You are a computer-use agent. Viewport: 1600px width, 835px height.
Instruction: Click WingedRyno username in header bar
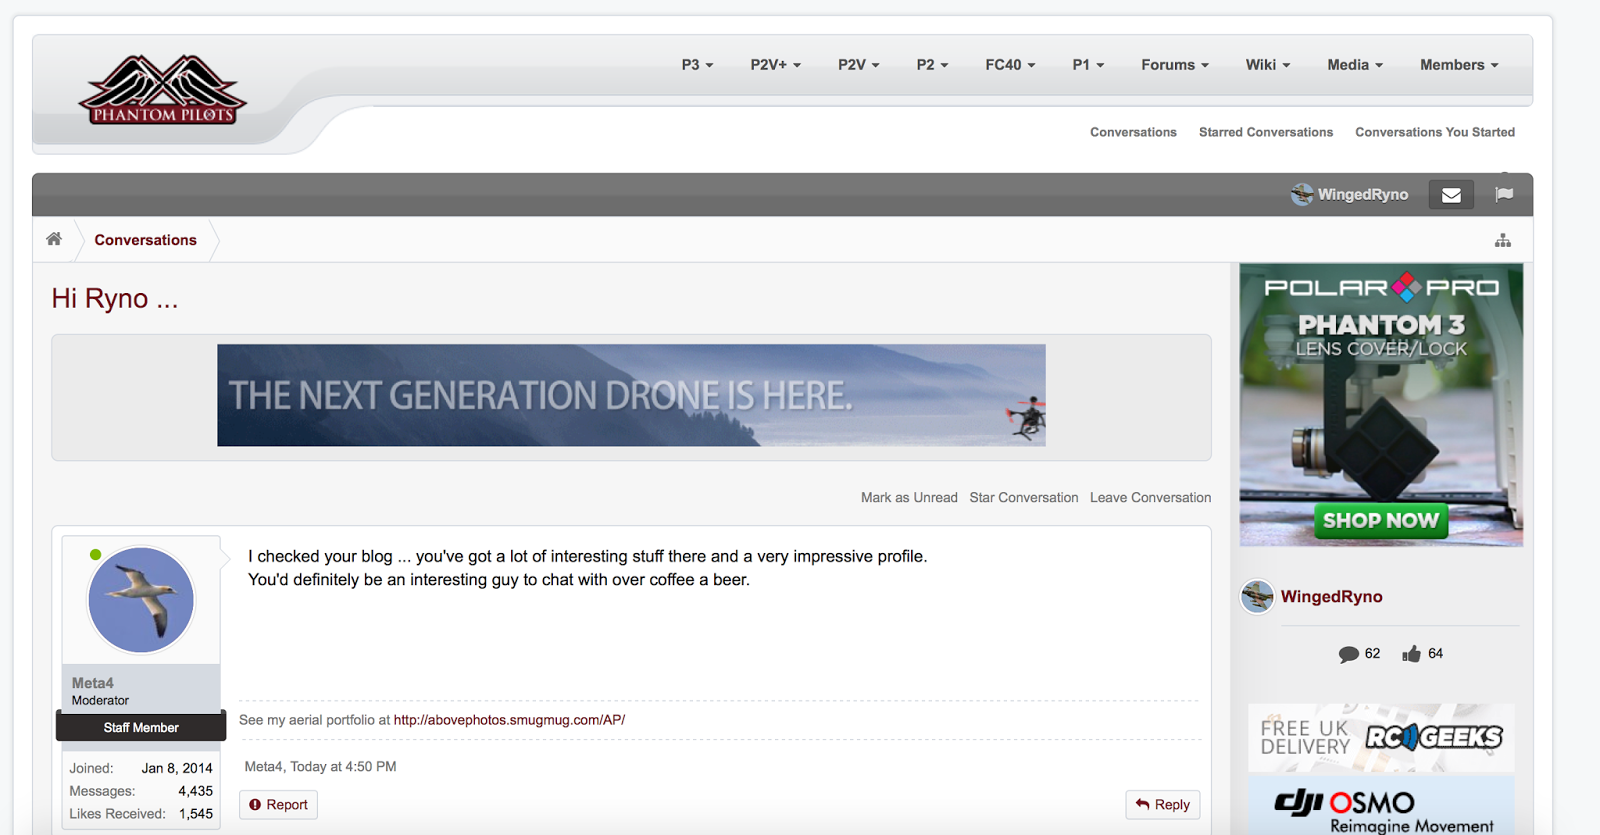(1362, 195)
